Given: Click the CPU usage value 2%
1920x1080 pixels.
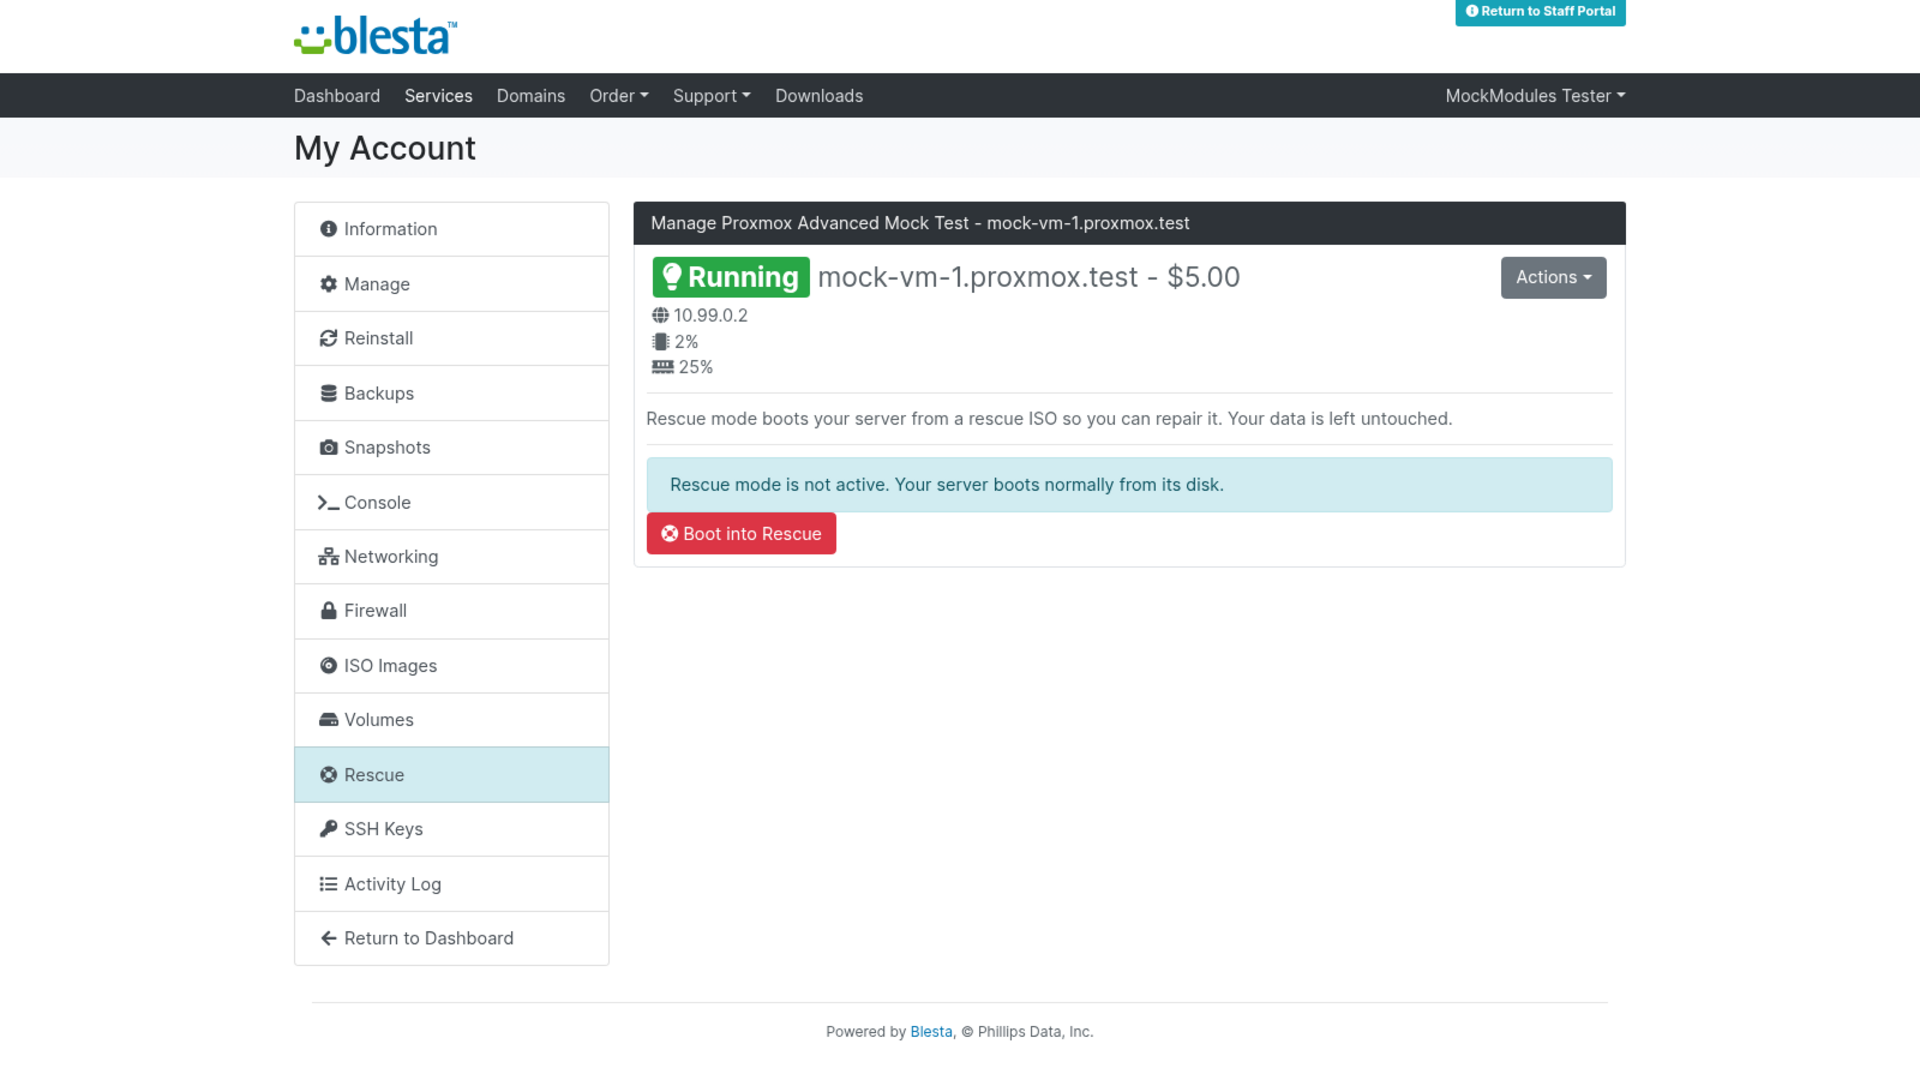Looking at the screenshot, I should (686, 341).
